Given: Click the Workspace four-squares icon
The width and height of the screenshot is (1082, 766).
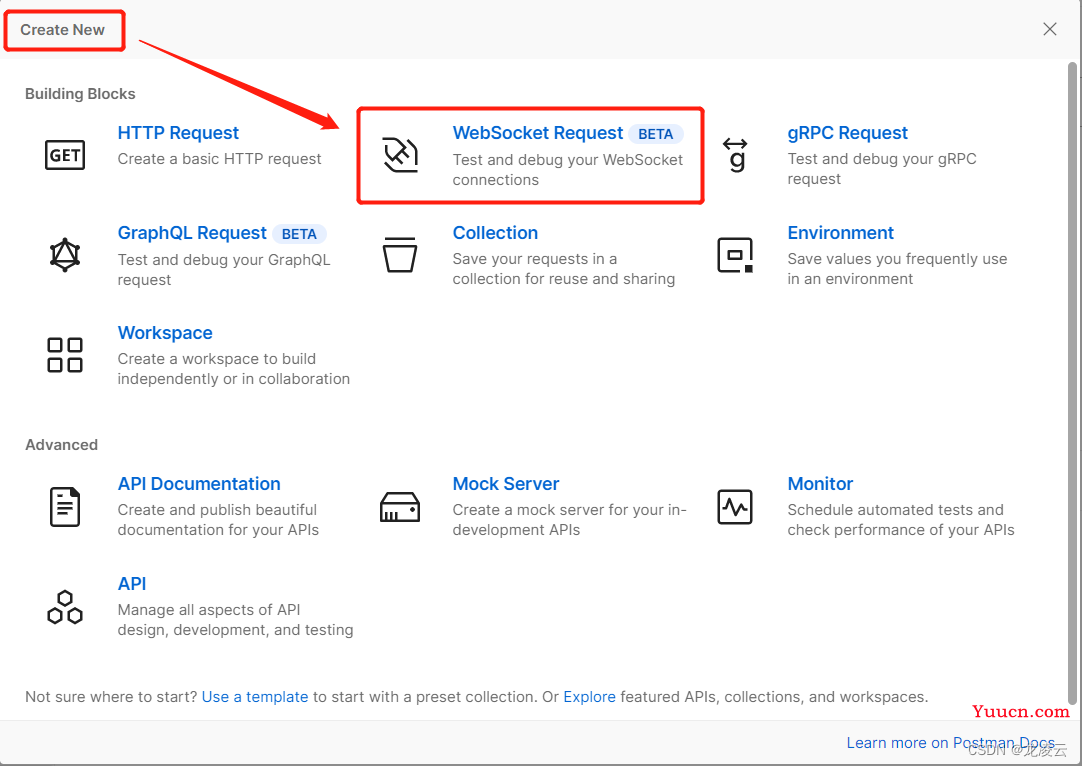Looking at the screenshot, I should 65,355.
